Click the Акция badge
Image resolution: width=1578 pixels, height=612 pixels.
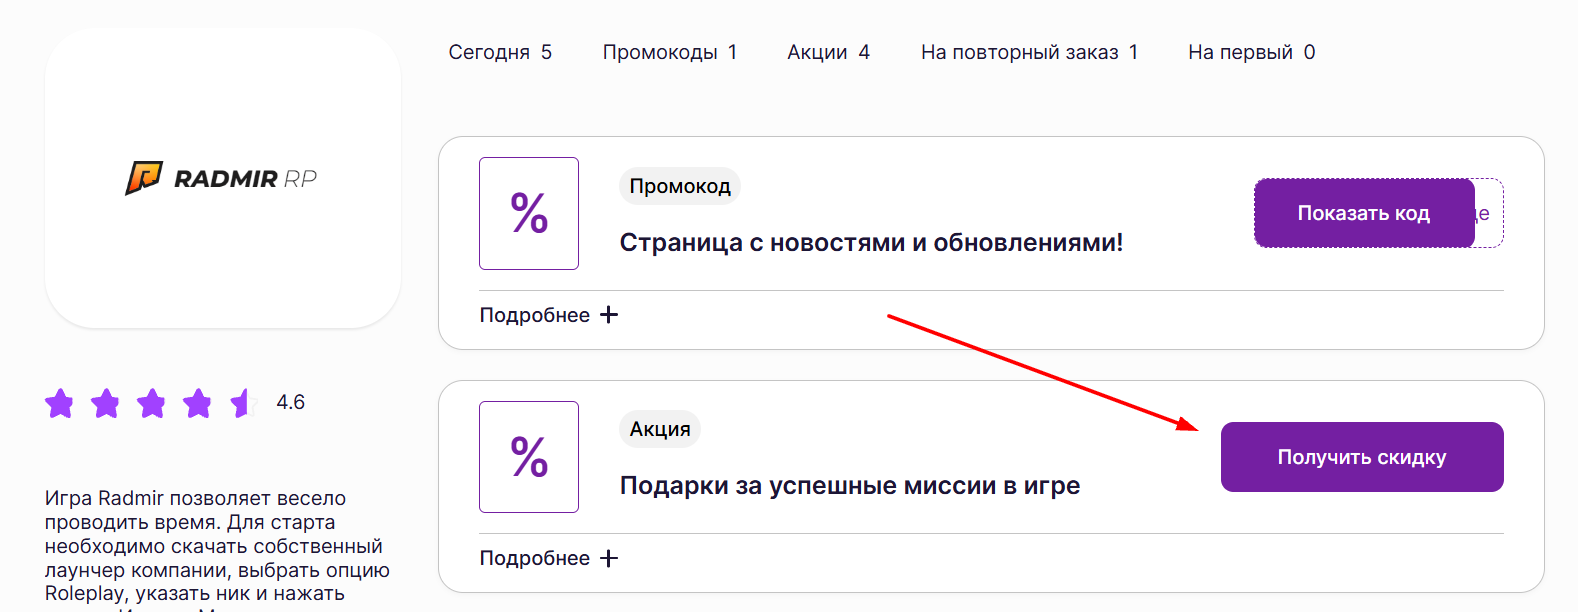coord(660,429)
